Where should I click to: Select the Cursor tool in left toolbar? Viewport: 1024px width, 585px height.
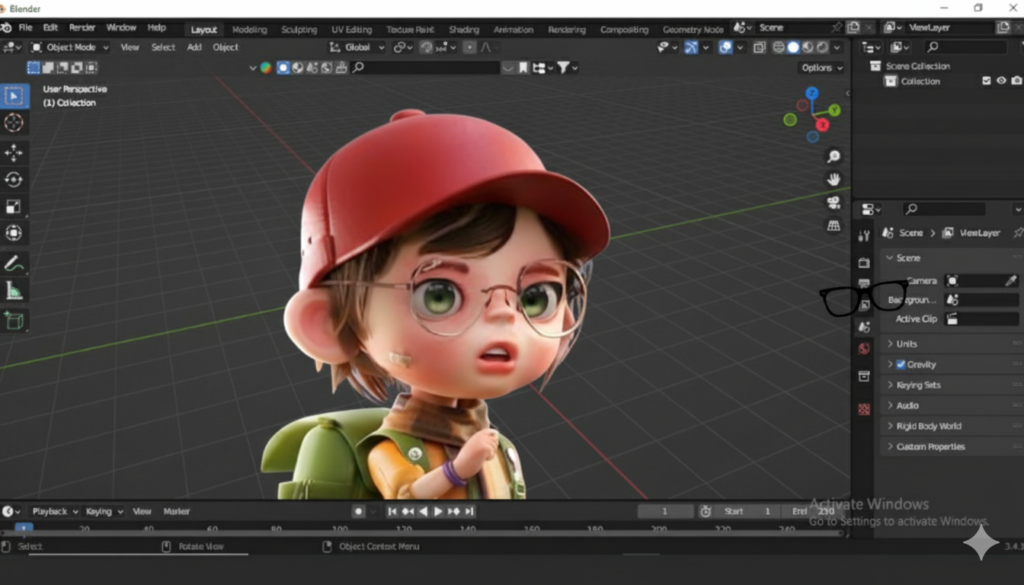pyautogui.click(x=14, y=123)
